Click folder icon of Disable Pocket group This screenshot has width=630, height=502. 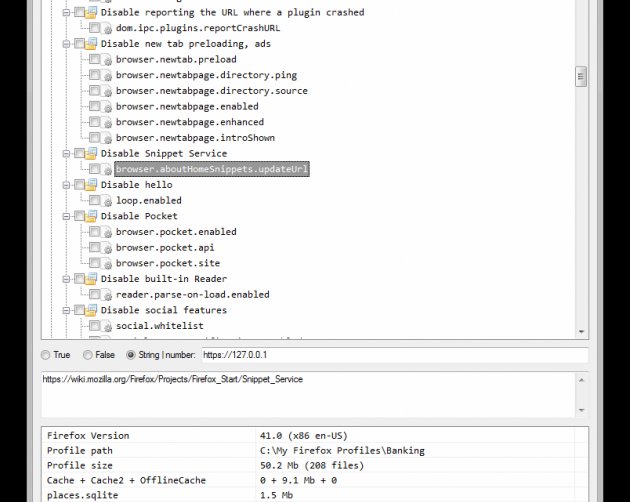click(x=91, y=216)
